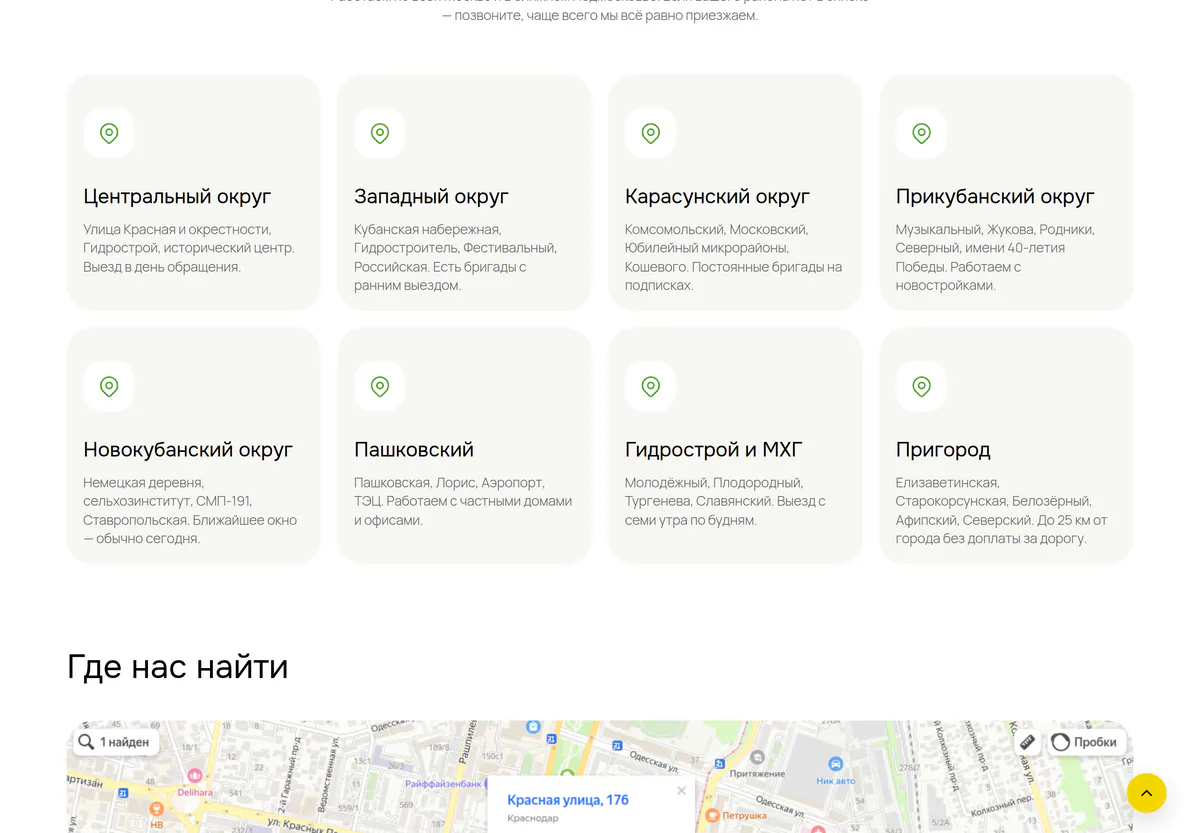This screenshot has width=1200, height=833.
Task: Click the Пашковский heading
Action: (x=414, y=449)
